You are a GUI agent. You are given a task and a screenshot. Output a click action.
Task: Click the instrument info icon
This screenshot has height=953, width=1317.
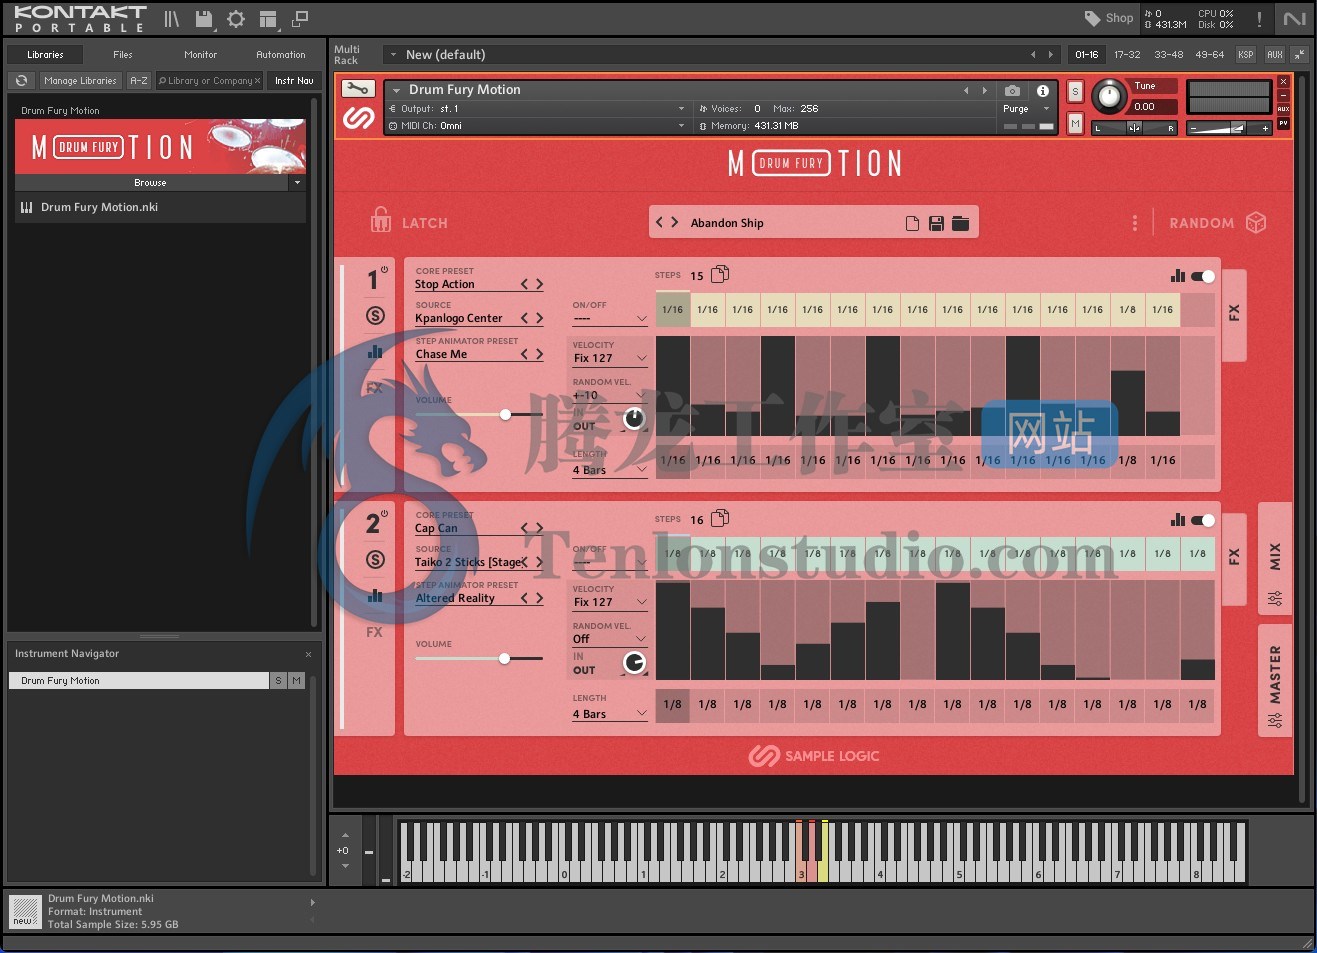click(x=1043, y=90)
